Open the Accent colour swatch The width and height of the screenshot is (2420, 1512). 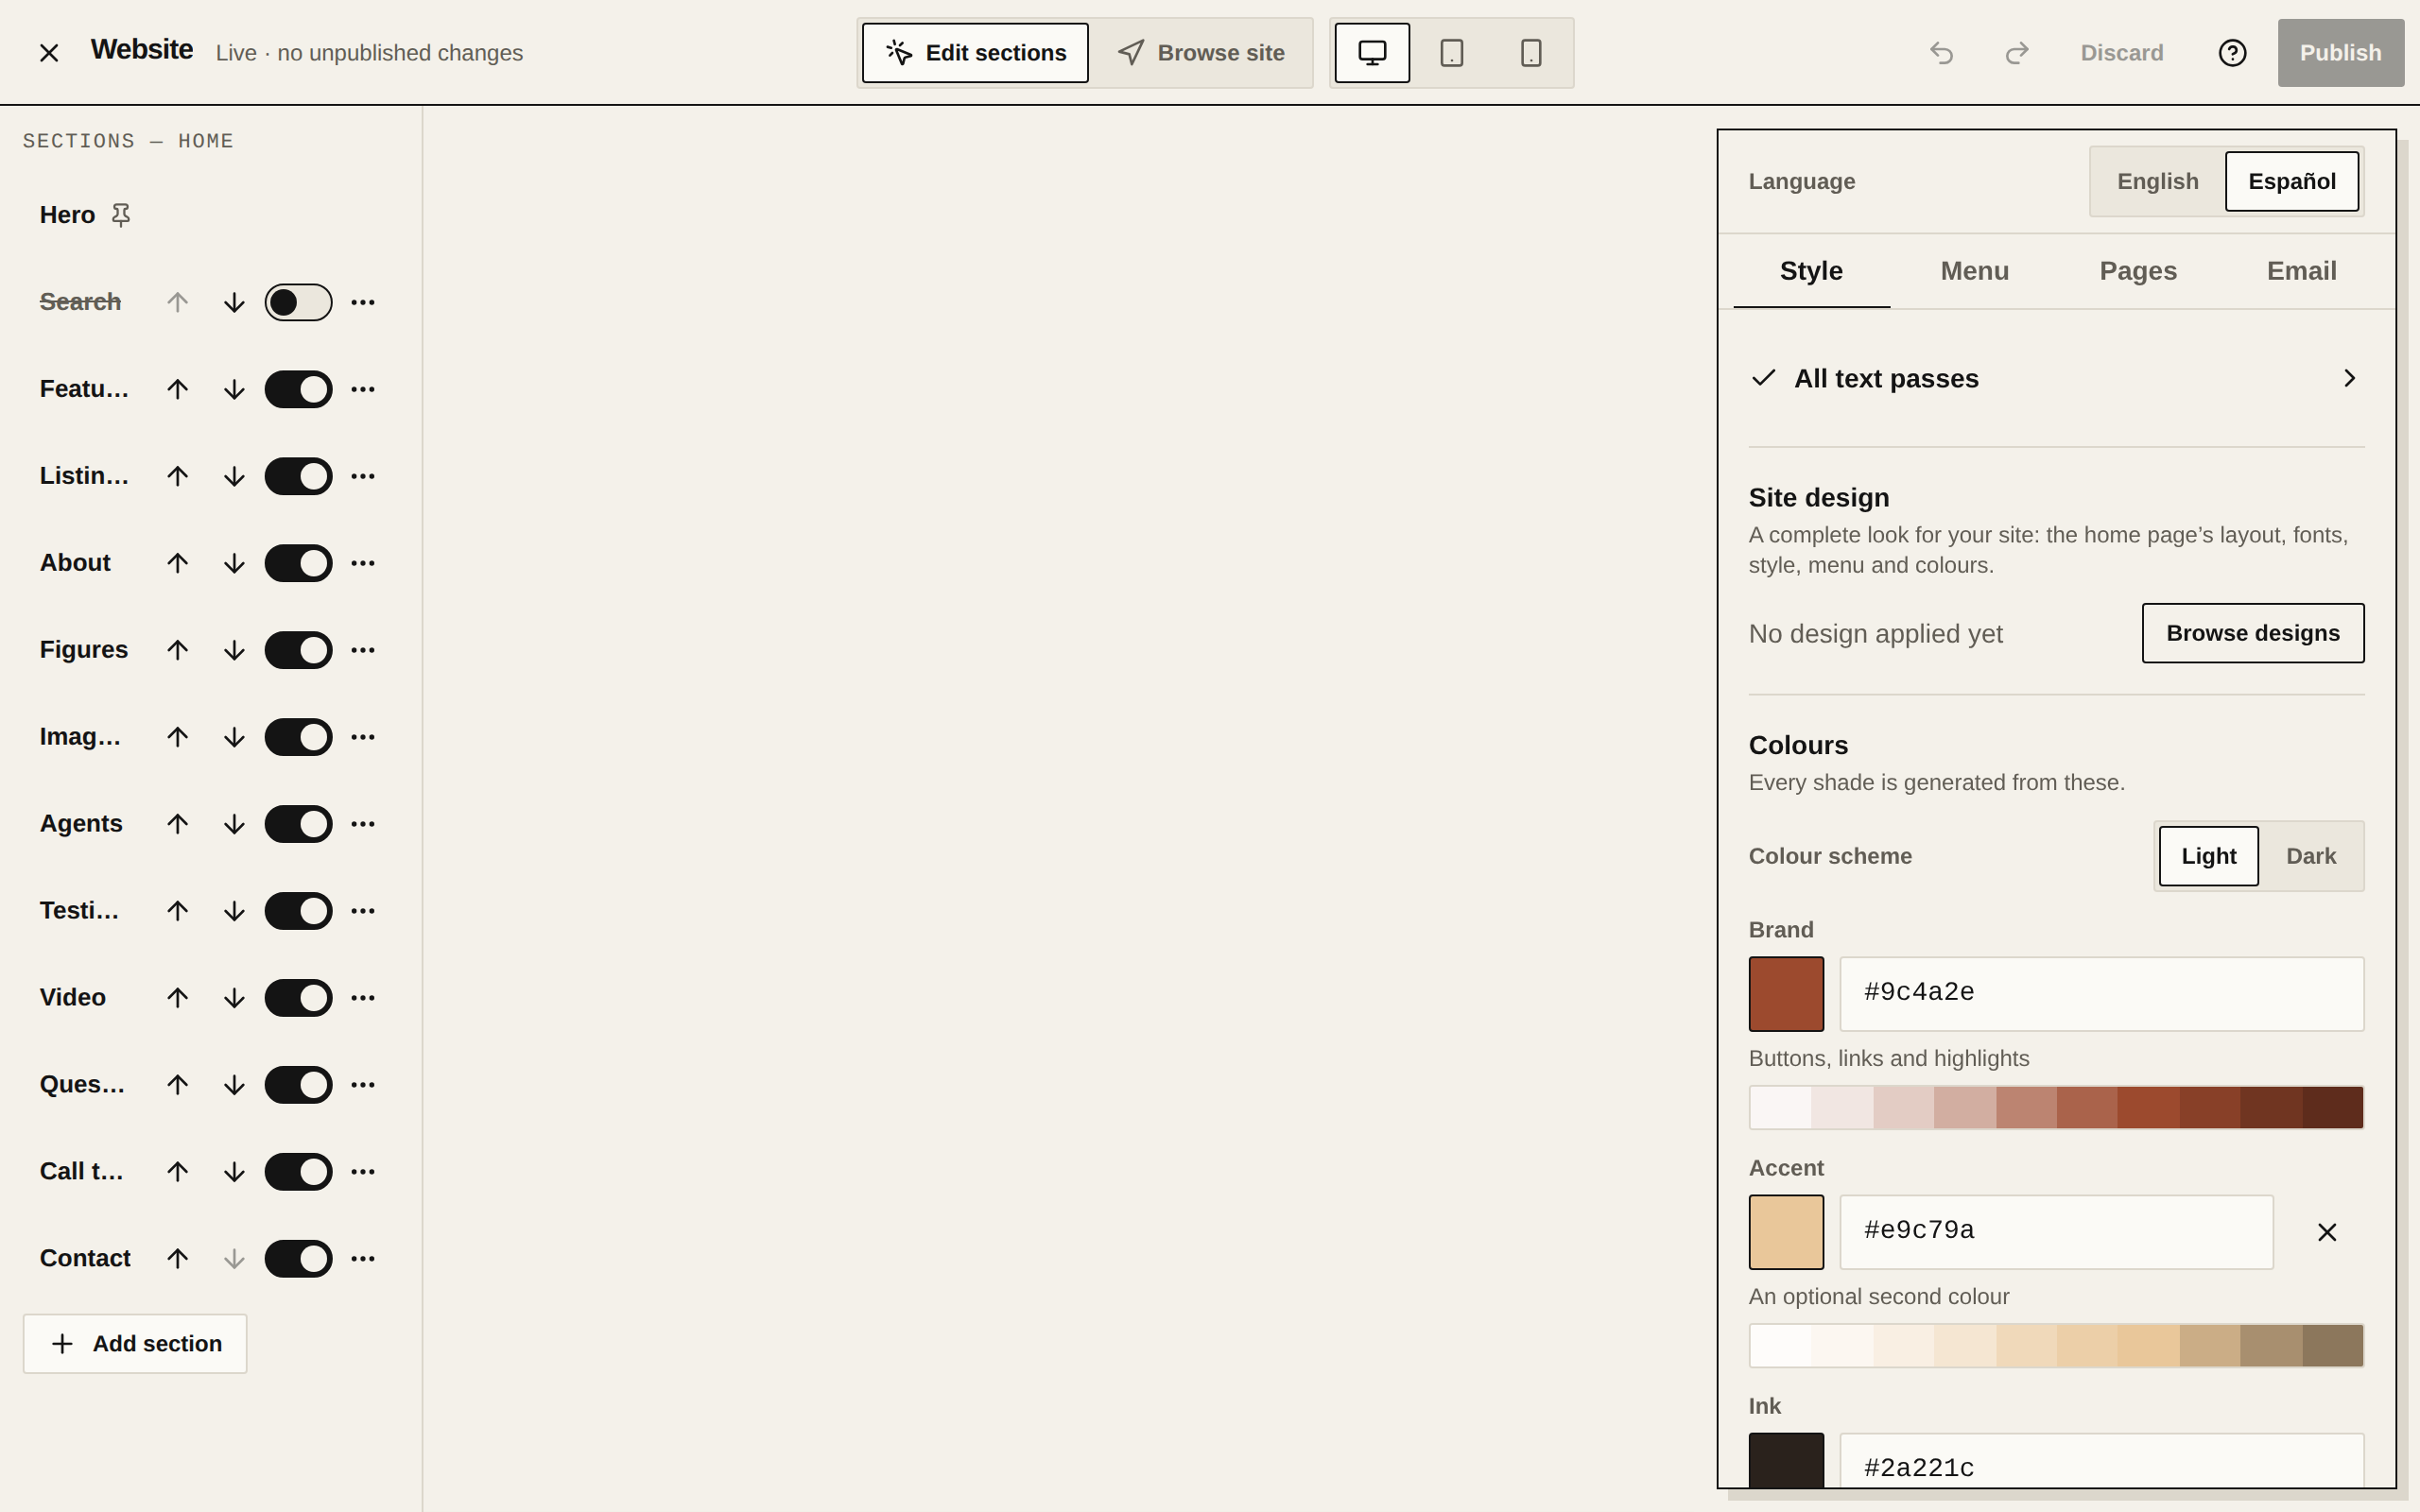coord(1786,1232)
